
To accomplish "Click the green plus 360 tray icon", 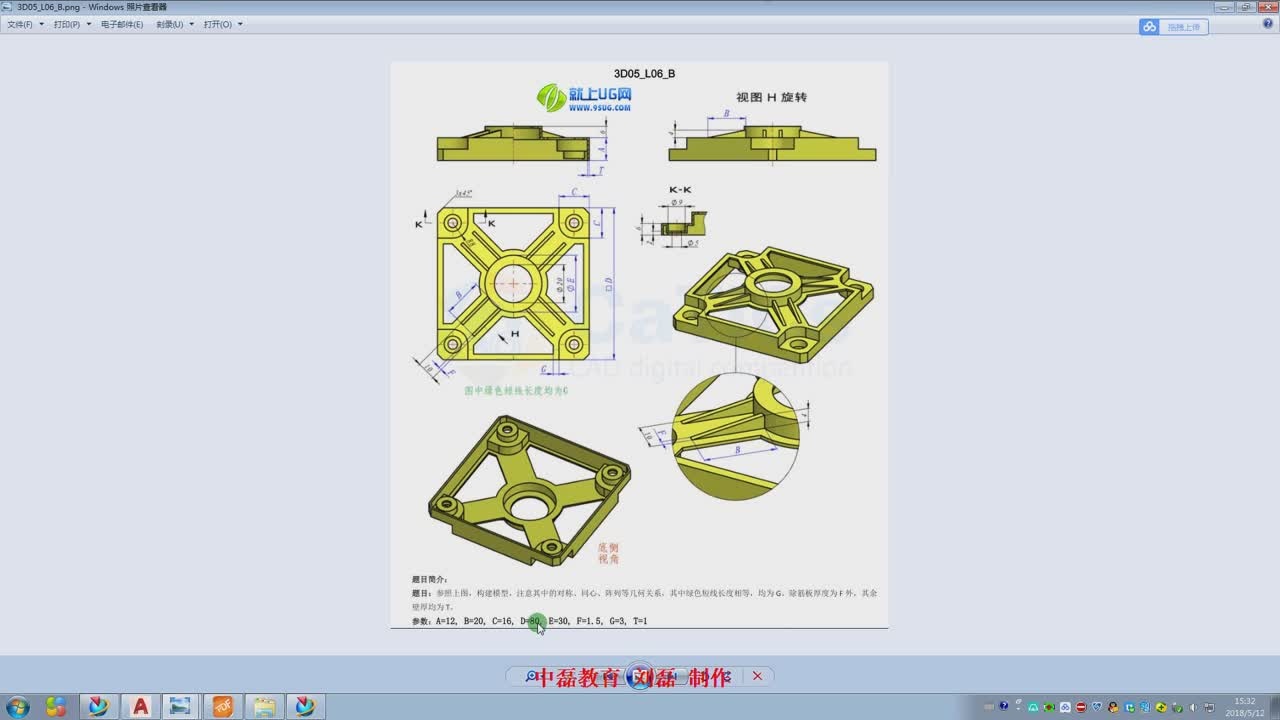I will (1161, 707).
